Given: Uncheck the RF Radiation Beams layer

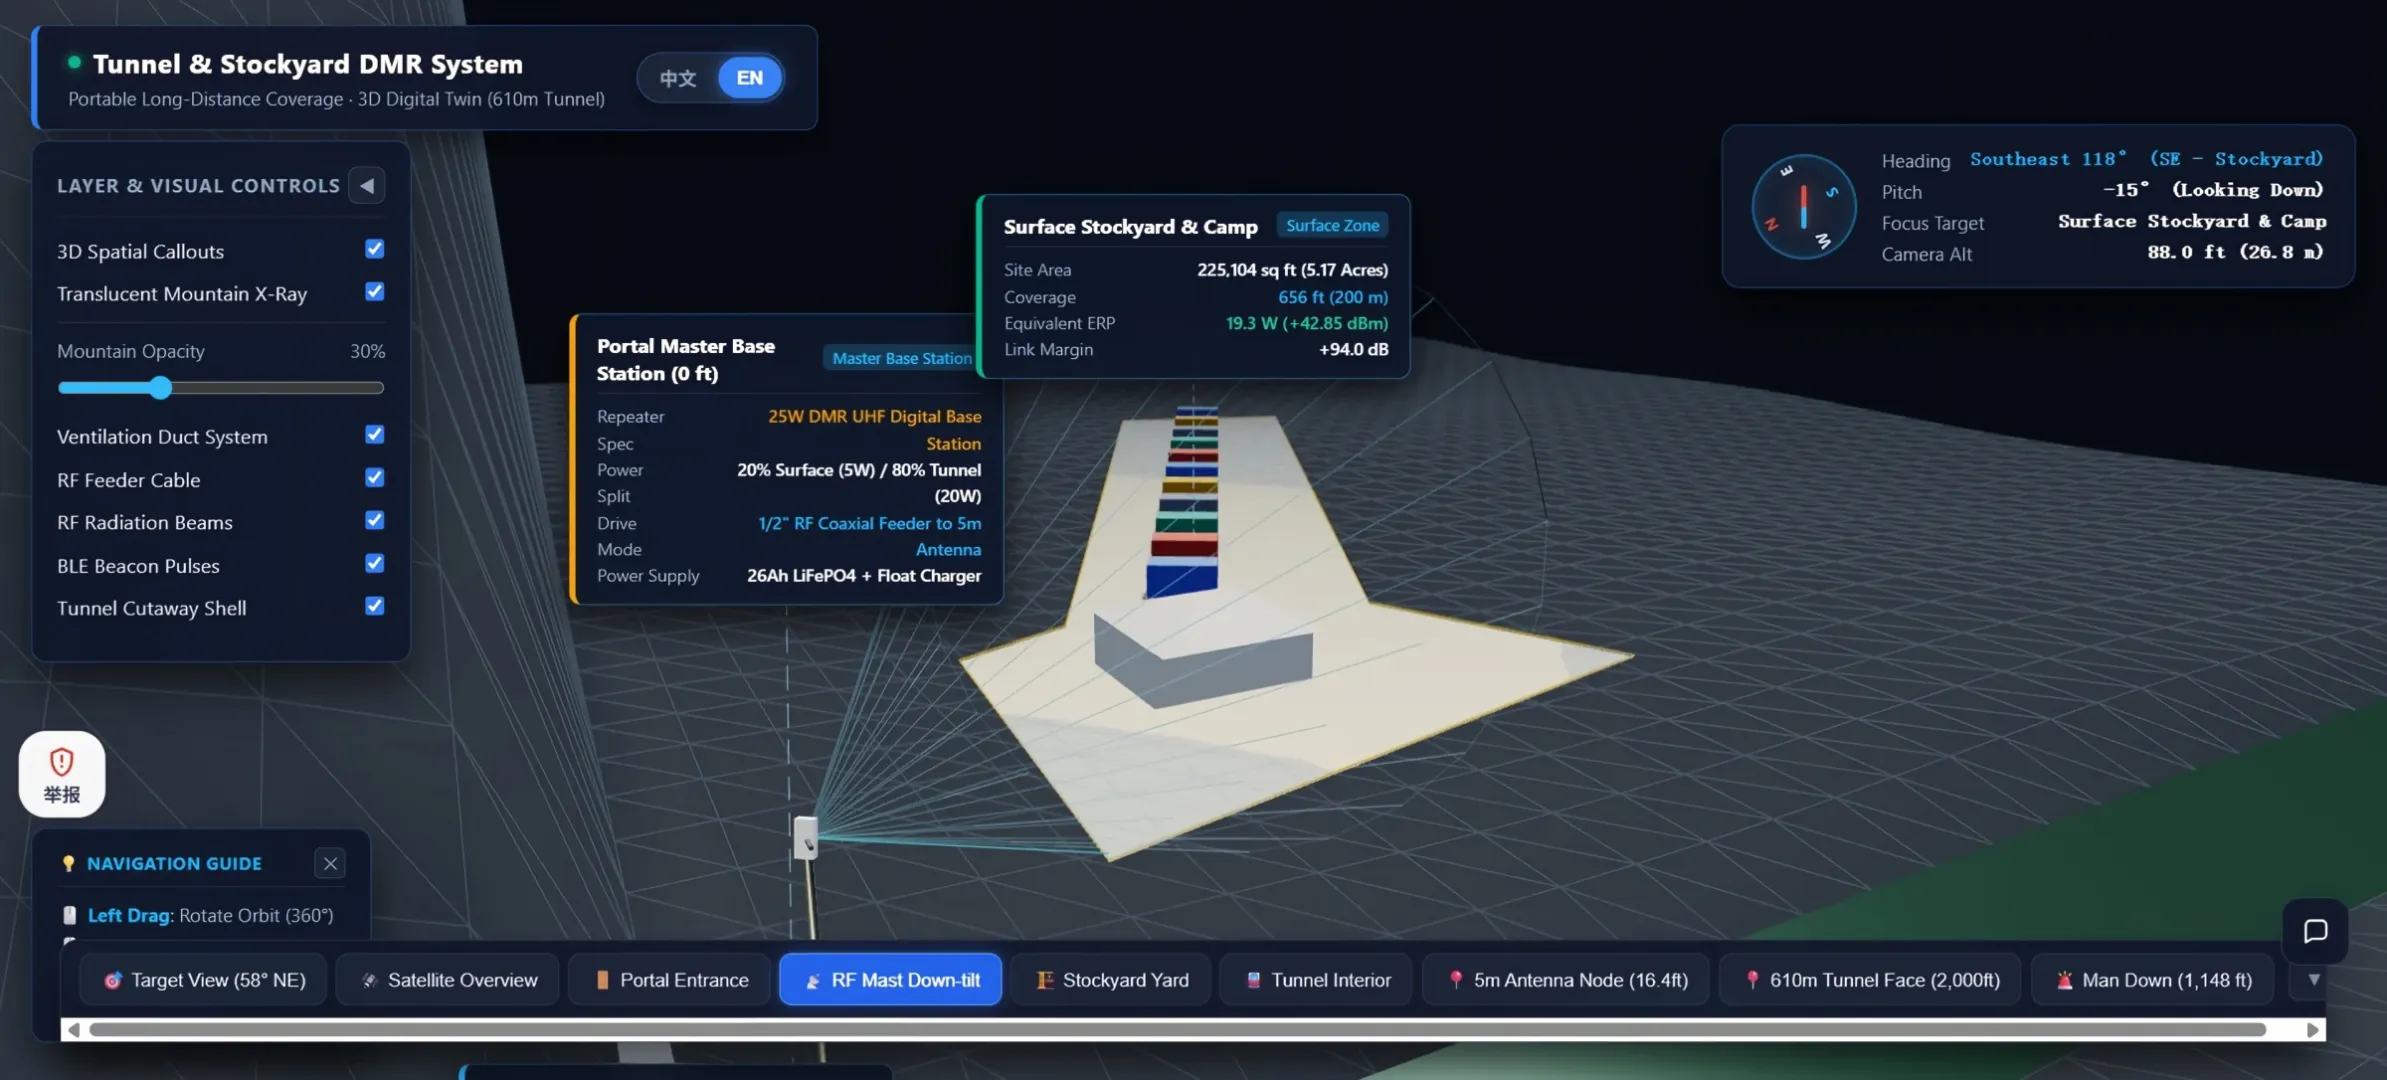Looking at the screenshot, I should coord(375,521).
